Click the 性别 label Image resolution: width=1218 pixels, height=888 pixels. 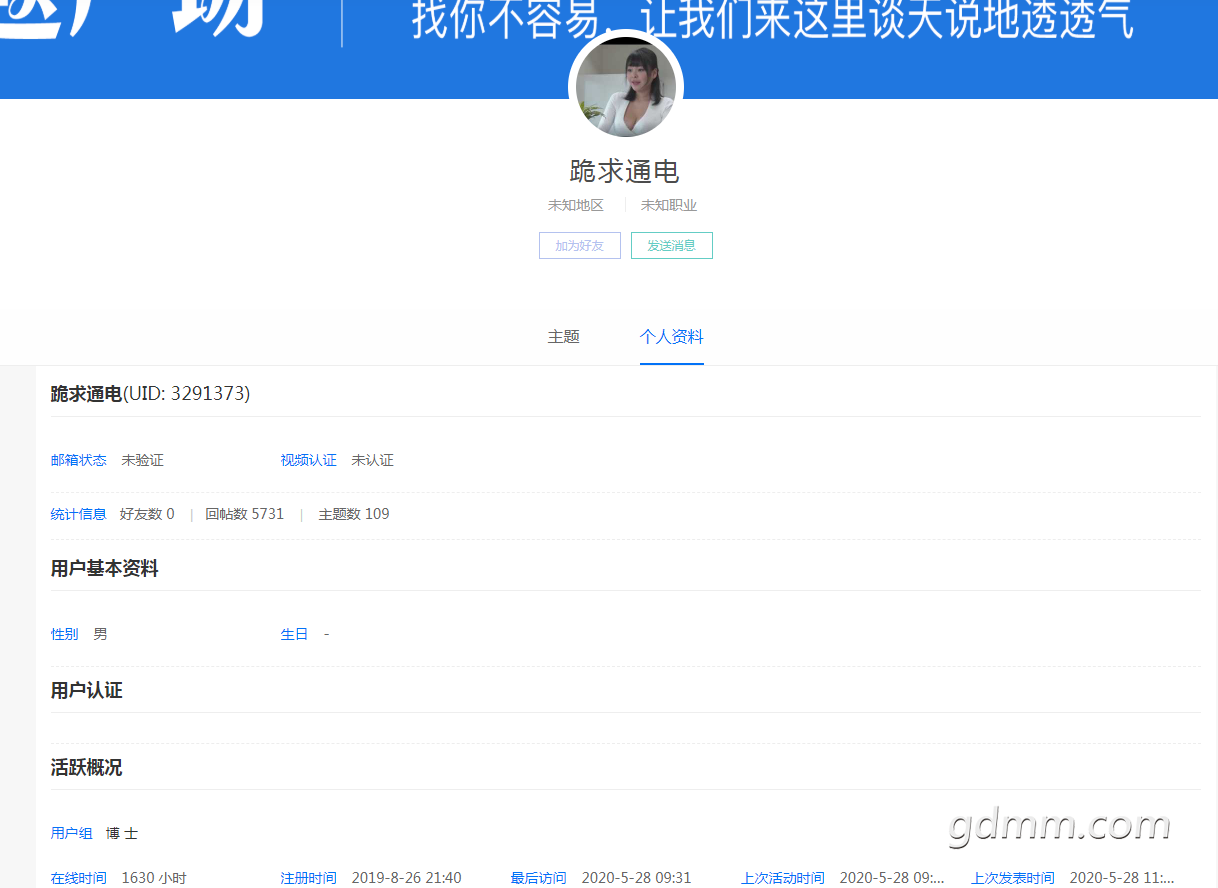tap(65, 634)
